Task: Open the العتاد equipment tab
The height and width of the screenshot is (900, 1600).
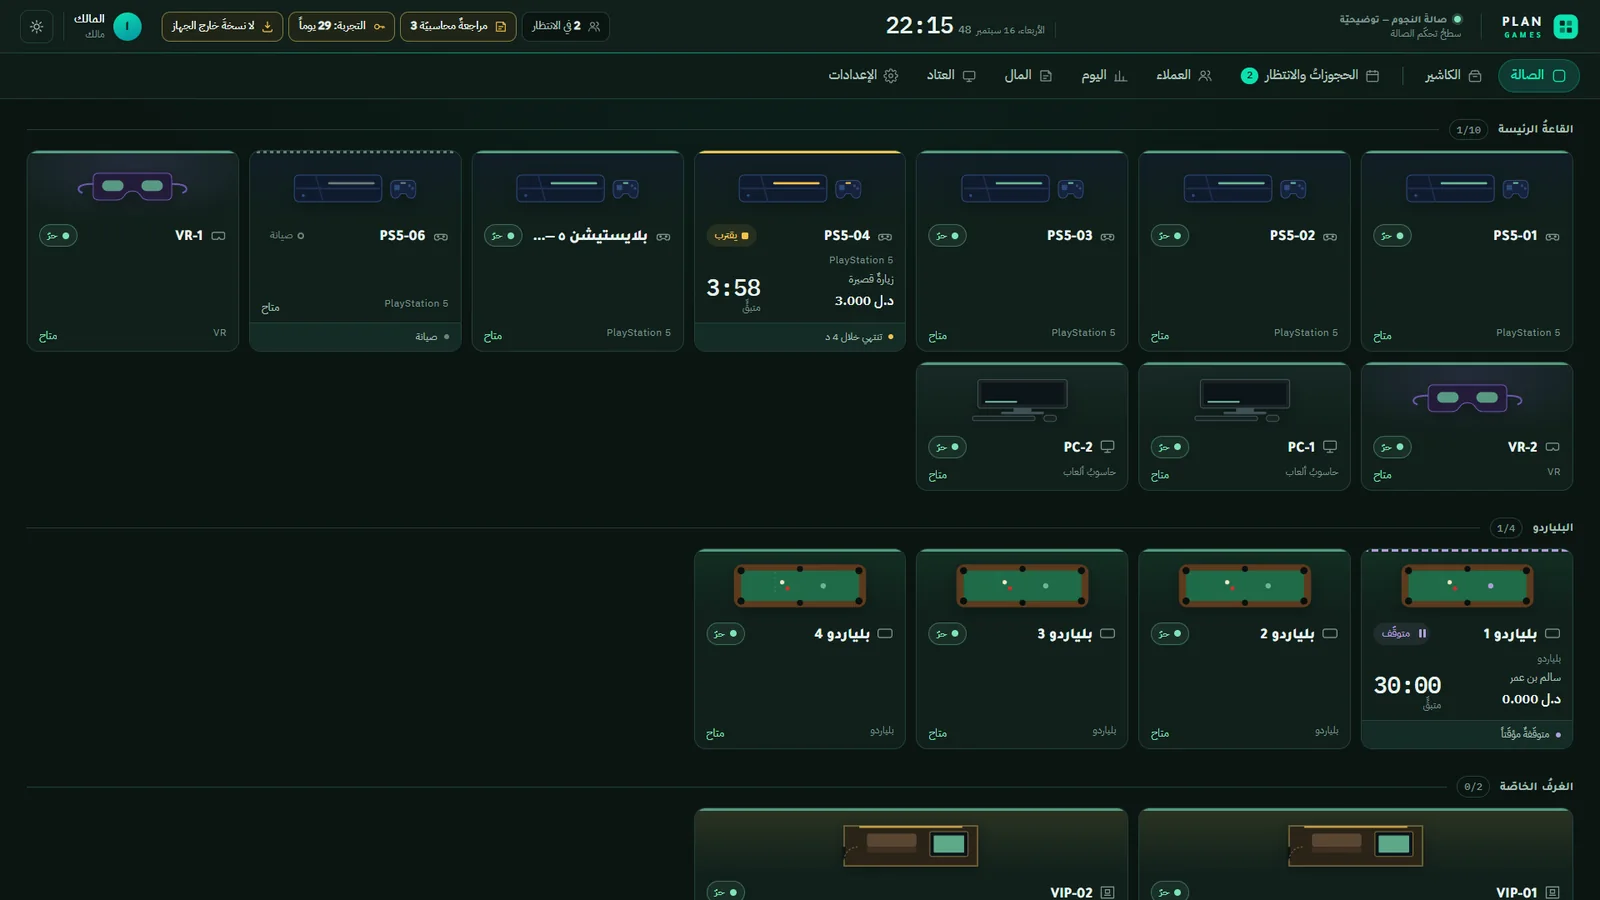Action: point(951,76)
